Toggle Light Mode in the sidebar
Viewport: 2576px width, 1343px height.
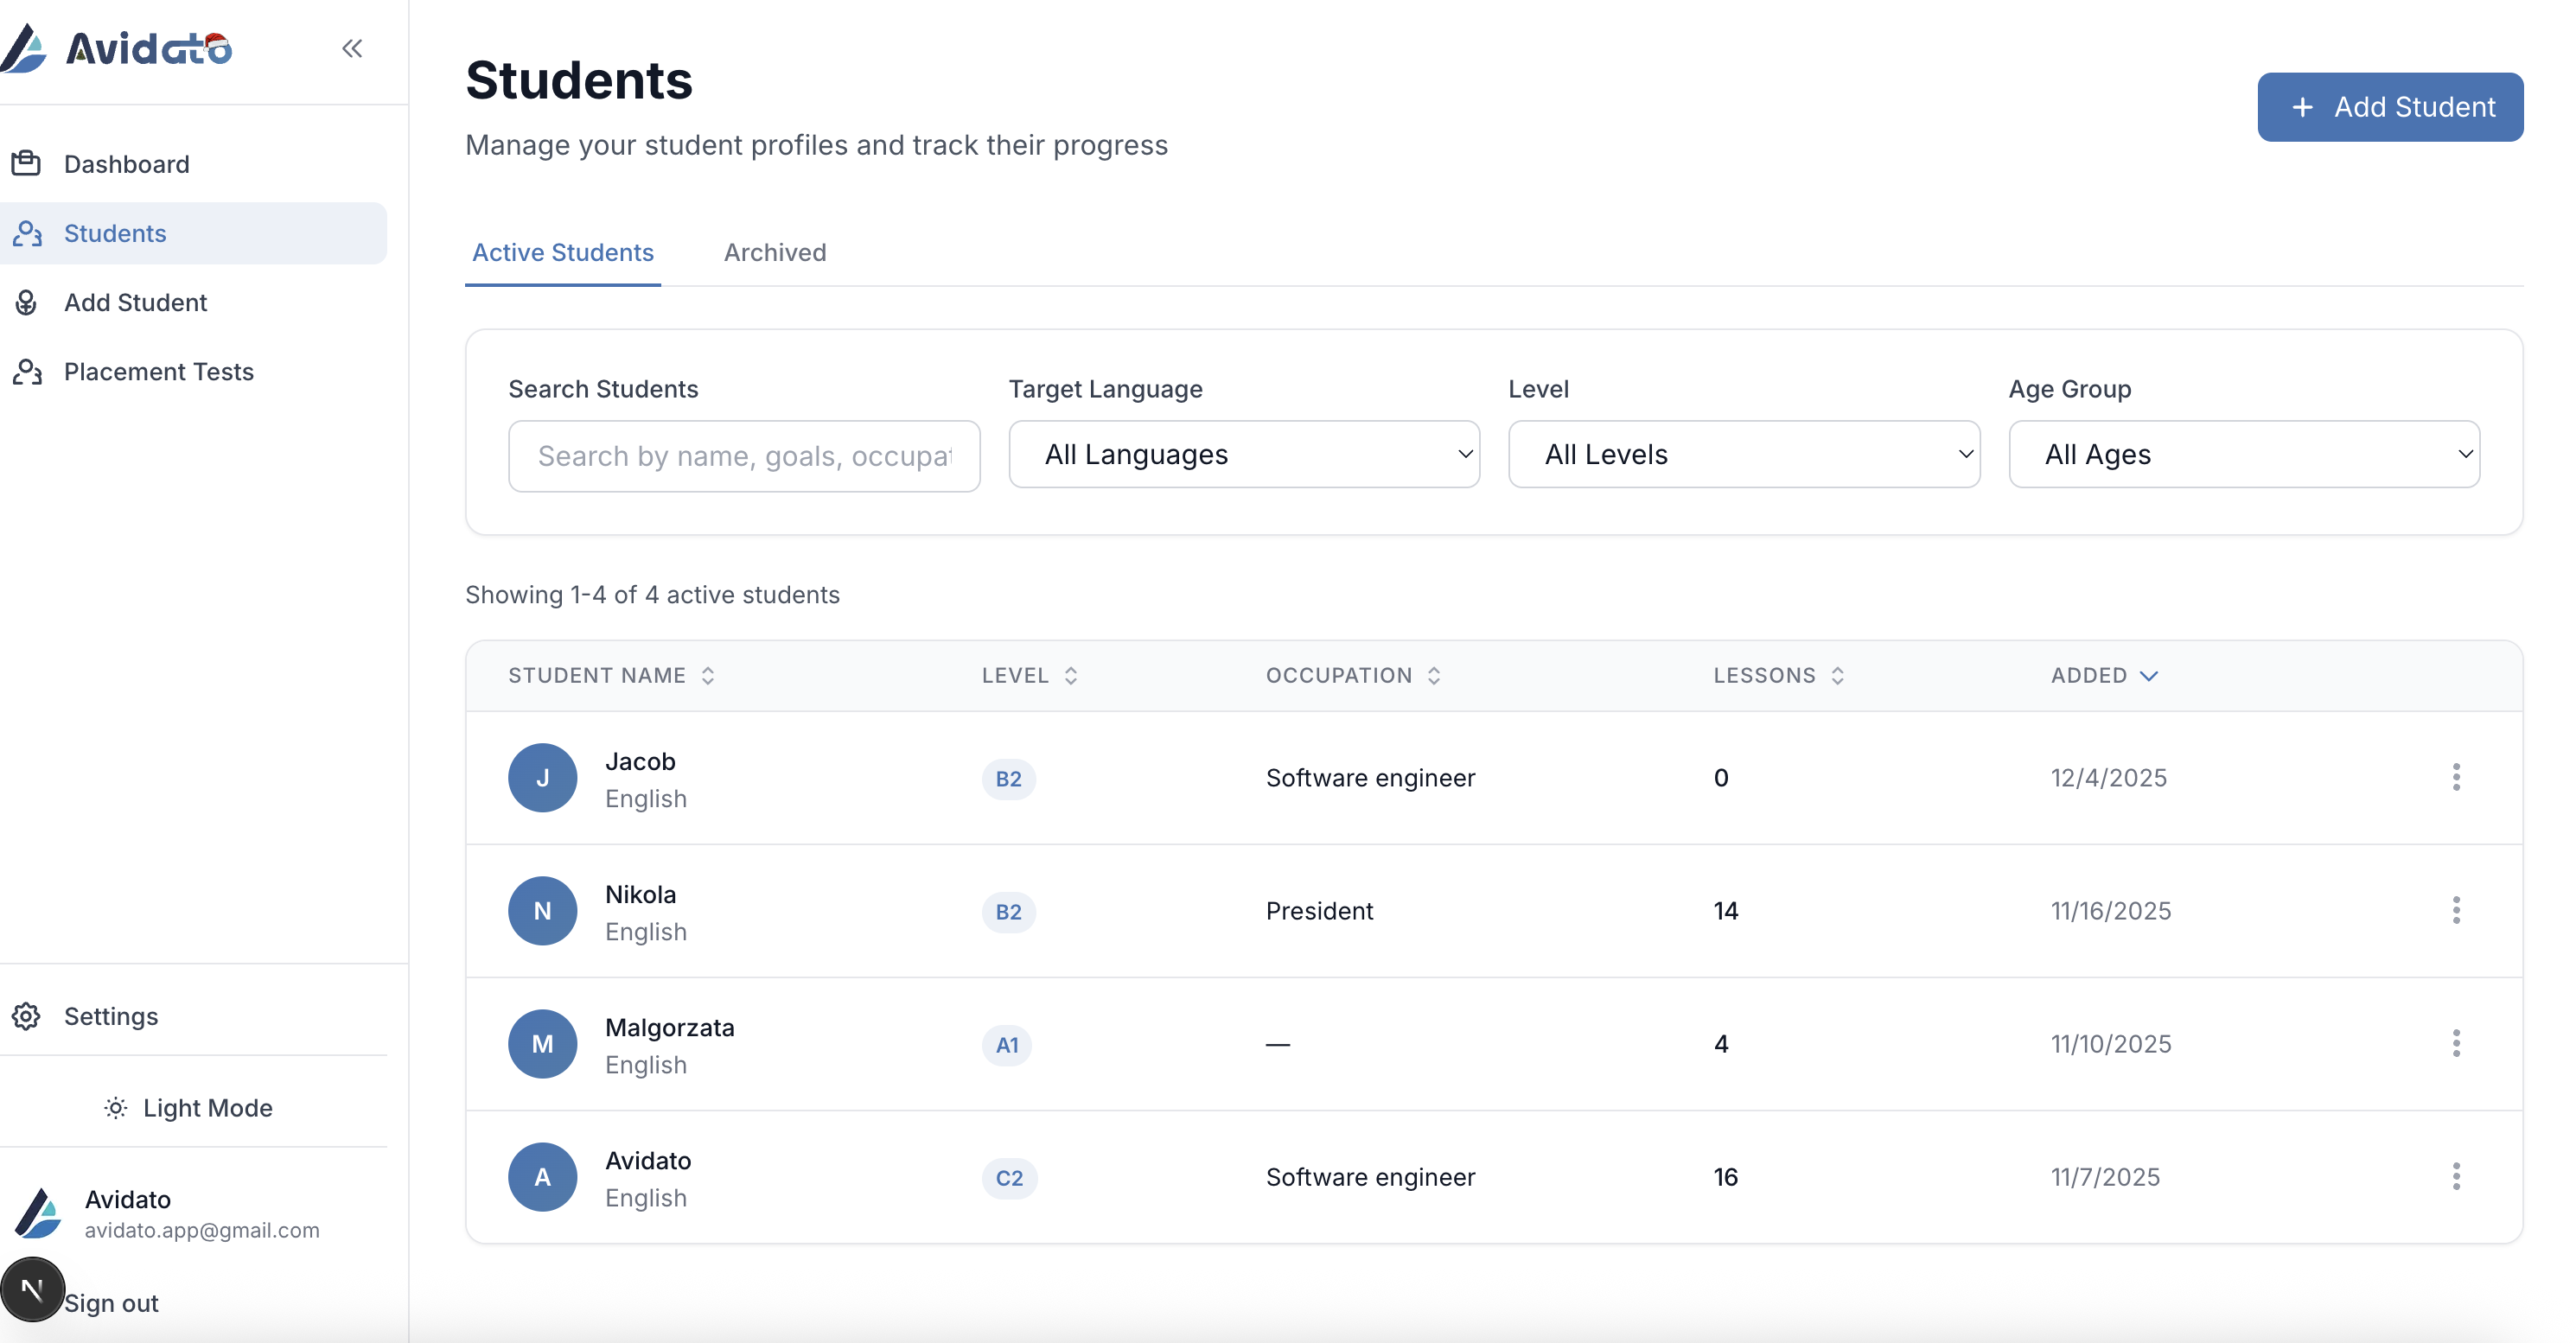pyautogui.click(x=189, y=1107)
